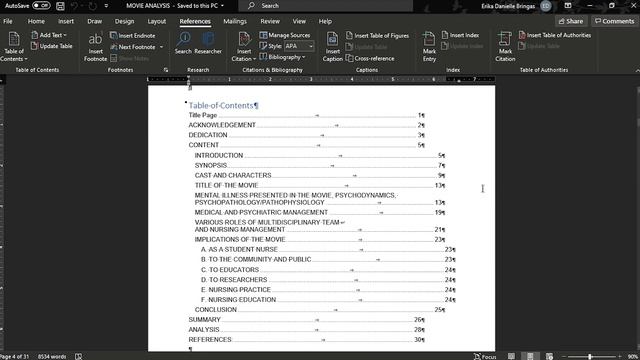The height and width of the screenshot is (360, 640).
Task: Click the REFERENCES entry in contents
Action: 210,340
